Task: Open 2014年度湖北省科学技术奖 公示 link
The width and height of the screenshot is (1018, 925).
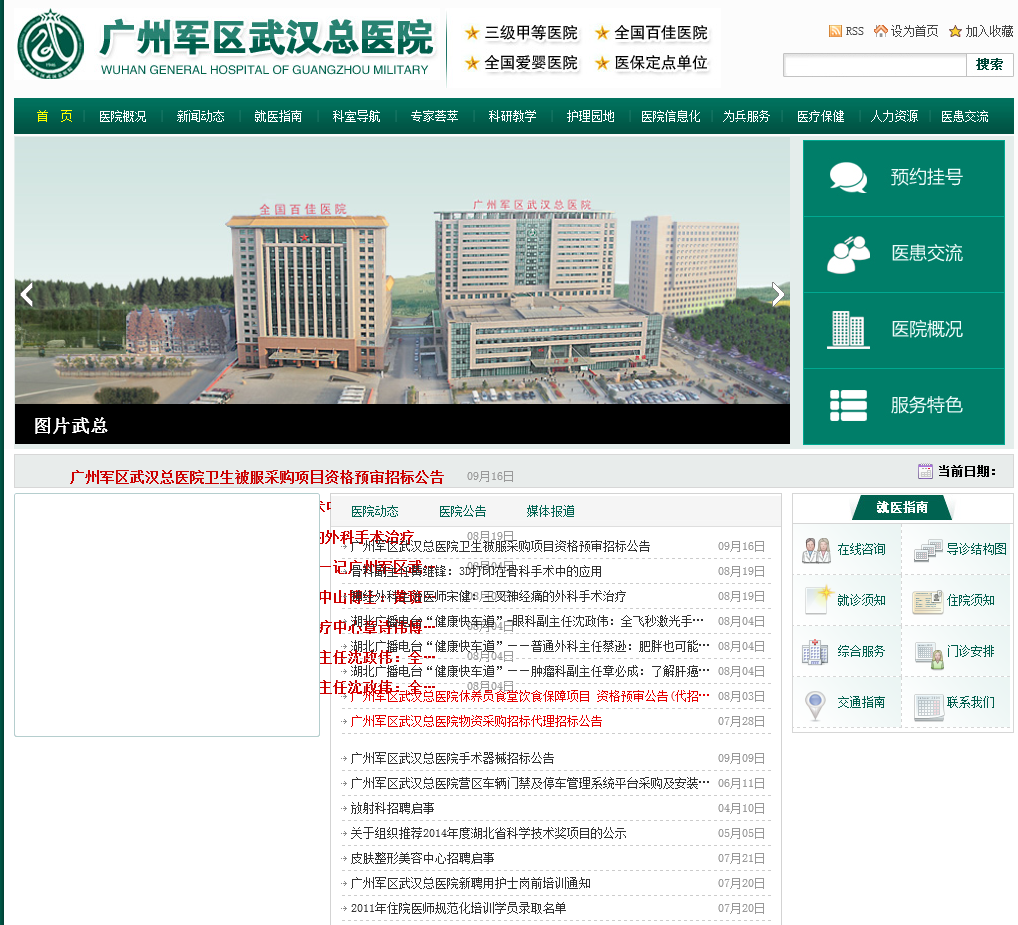Action: tap(488, 833)
